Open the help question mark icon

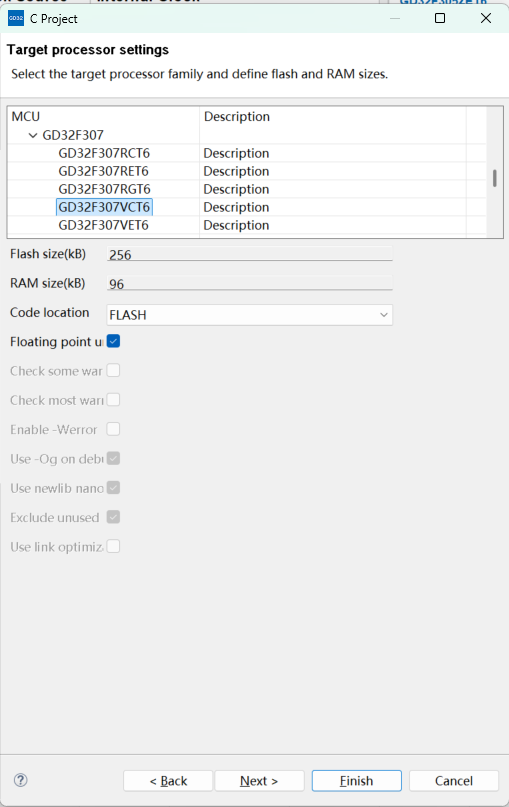21,780
